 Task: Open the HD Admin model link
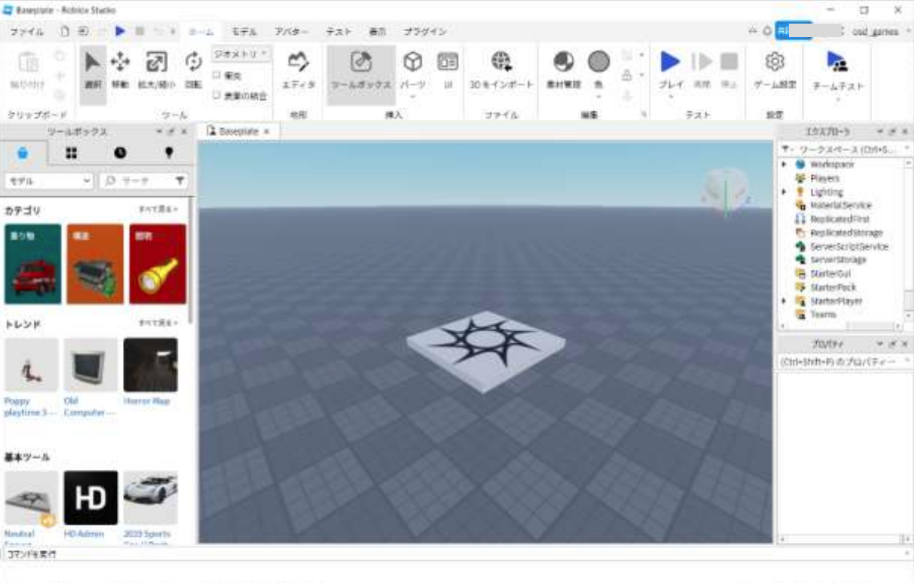tap(84, 533)
